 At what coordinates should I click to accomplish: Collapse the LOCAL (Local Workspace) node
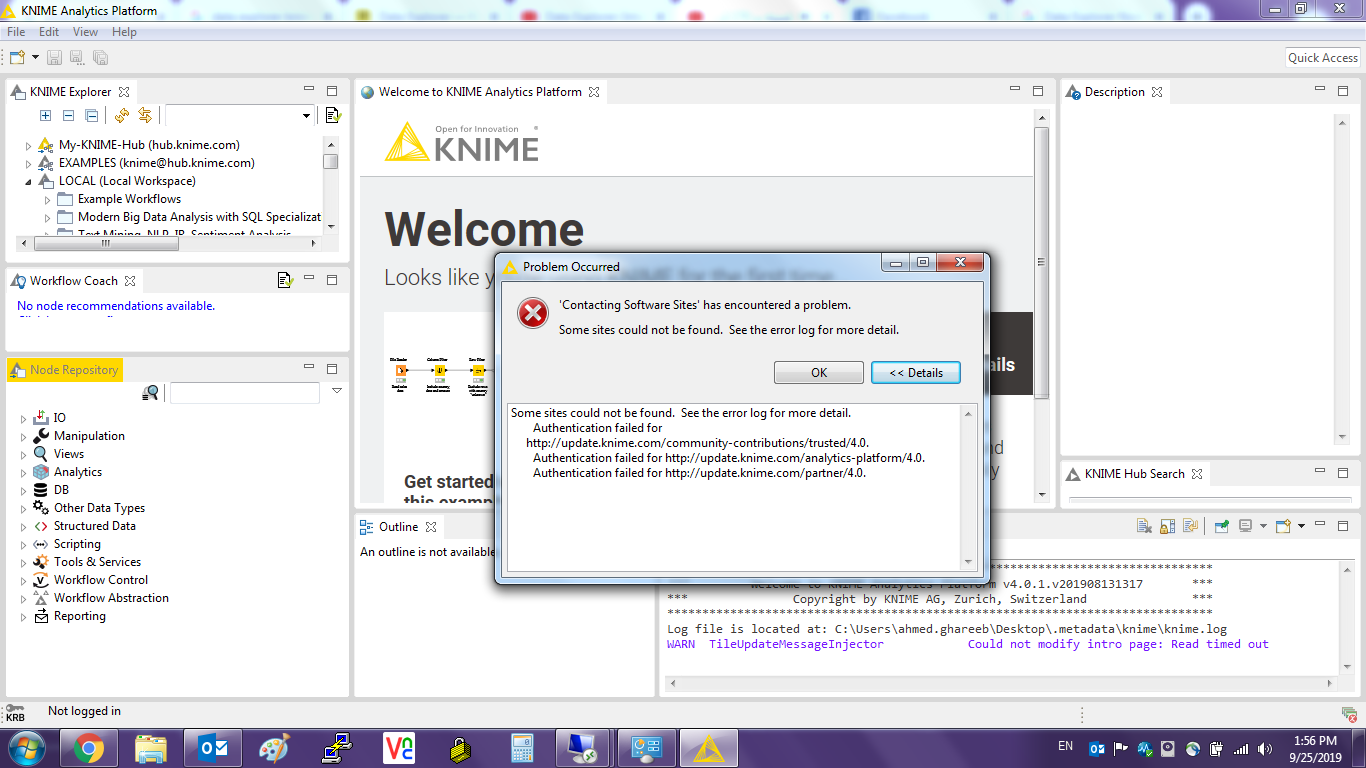(28, 181)
